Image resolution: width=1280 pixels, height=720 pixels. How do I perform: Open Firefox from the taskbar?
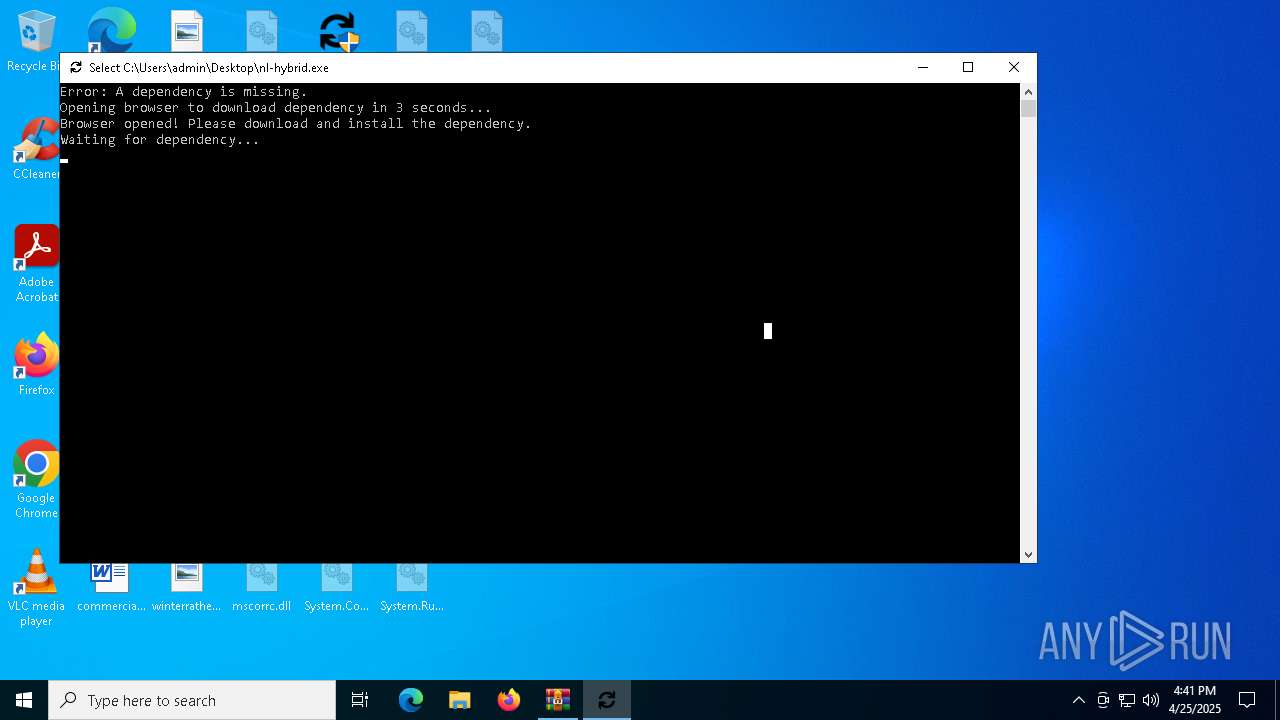509,700
